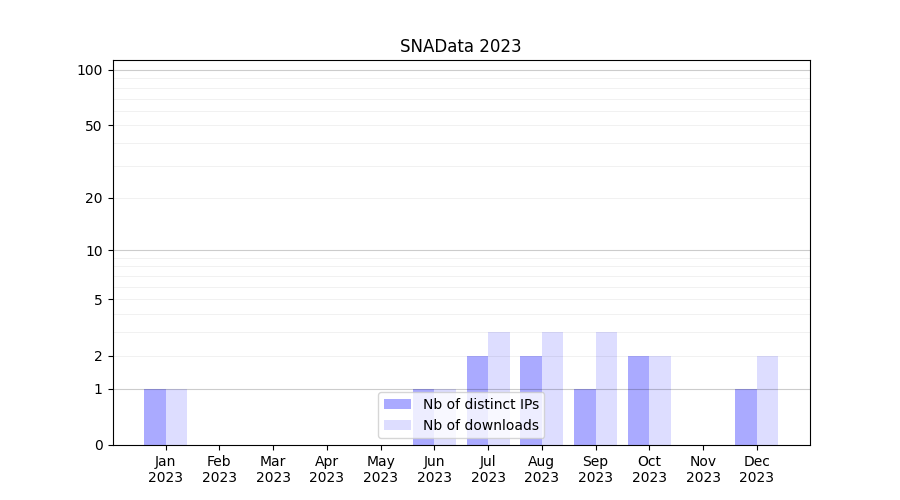This screenshot has height=500, width=900.
Task: Pick the August downloads bar
Action: click(553, 388)
